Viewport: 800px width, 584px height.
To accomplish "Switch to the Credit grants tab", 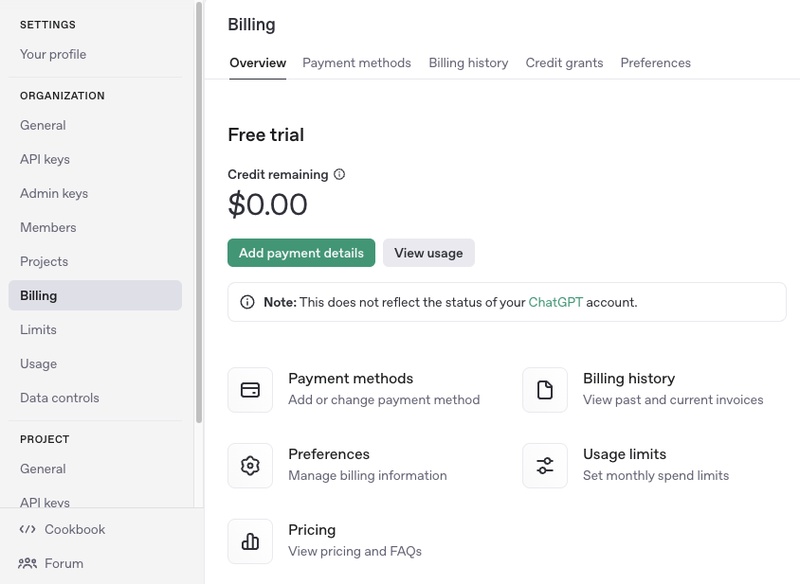I will coord(564,63).
